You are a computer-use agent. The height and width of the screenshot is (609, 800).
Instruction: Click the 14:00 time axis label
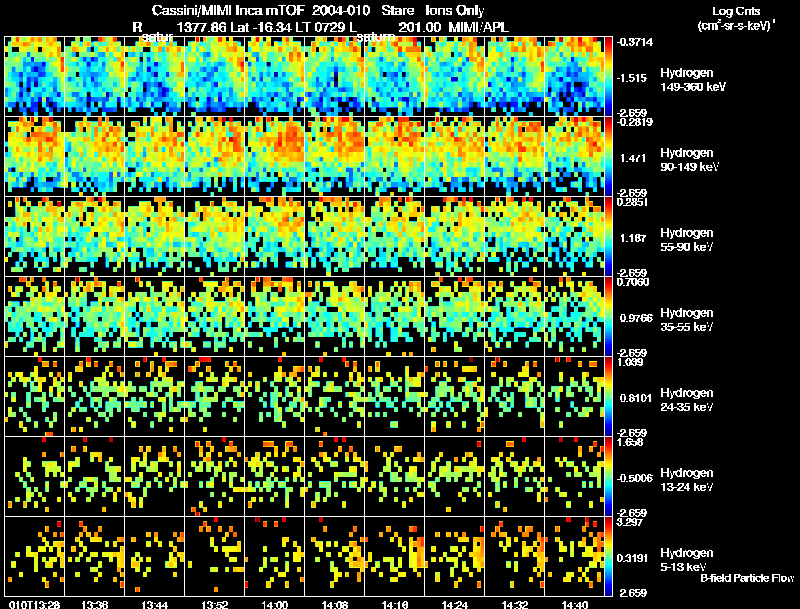coord(274,605)
